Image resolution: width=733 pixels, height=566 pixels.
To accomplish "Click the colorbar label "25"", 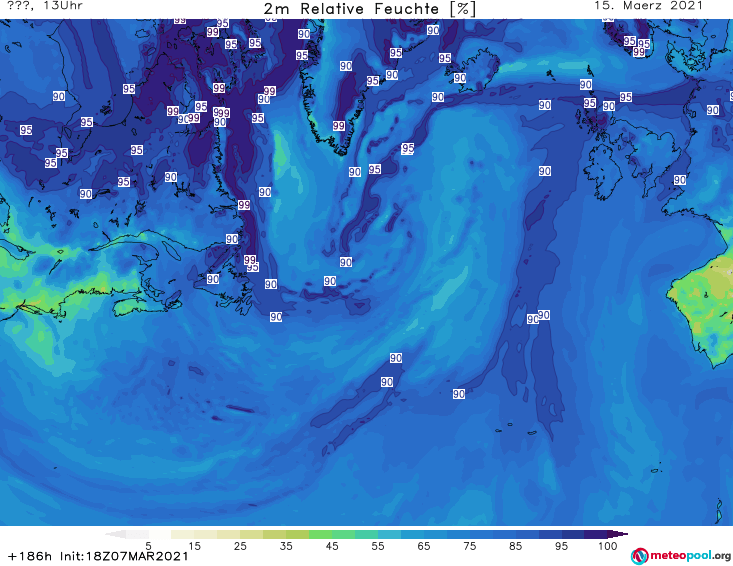I will (240, 546).
